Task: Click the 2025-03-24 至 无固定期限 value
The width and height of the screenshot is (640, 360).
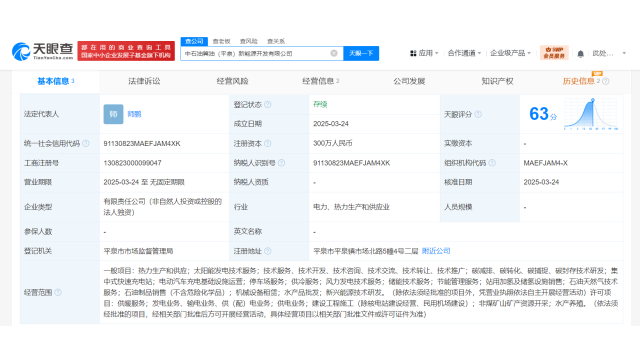Action: pyautogui.click(x=144, y=182)
